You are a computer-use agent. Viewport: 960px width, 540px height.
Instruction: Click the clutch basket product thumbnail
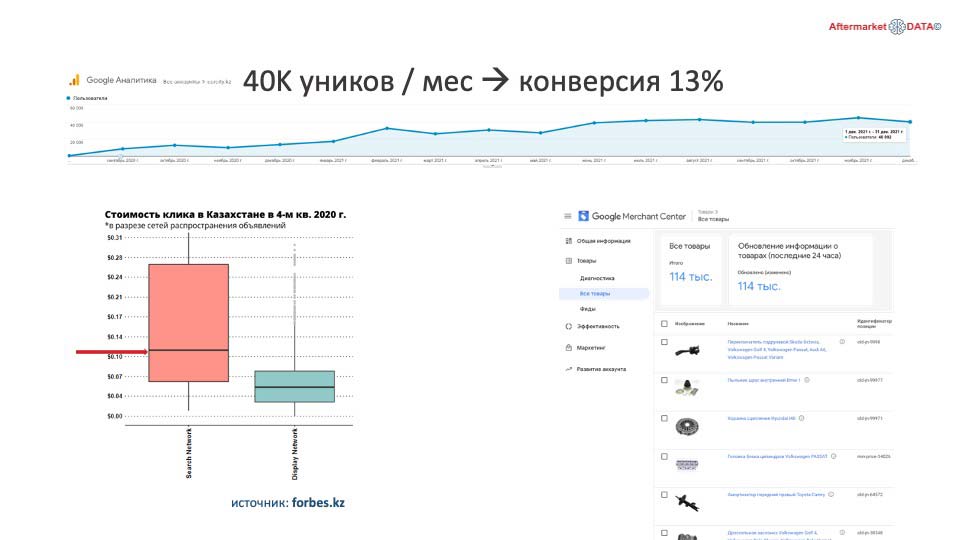687,427
